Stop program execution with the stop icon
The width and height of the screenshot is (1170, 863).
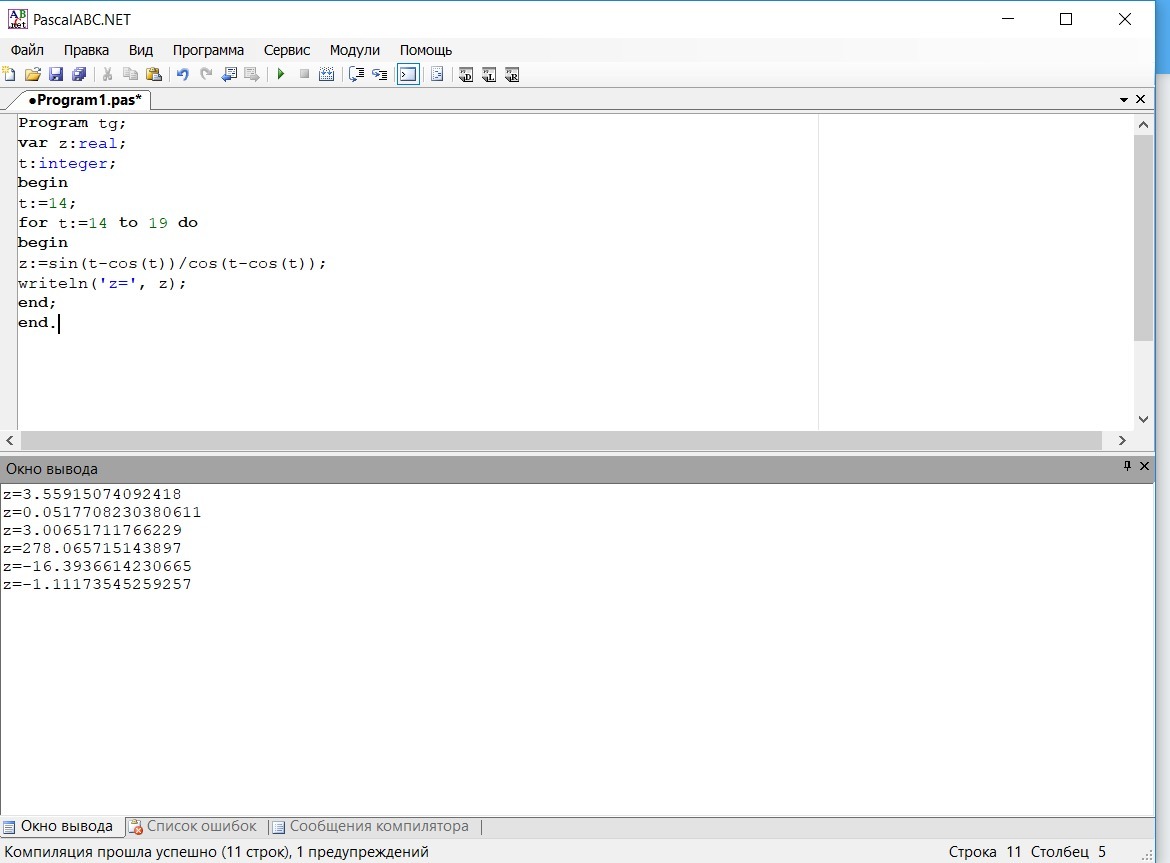[x=304, y=74]
